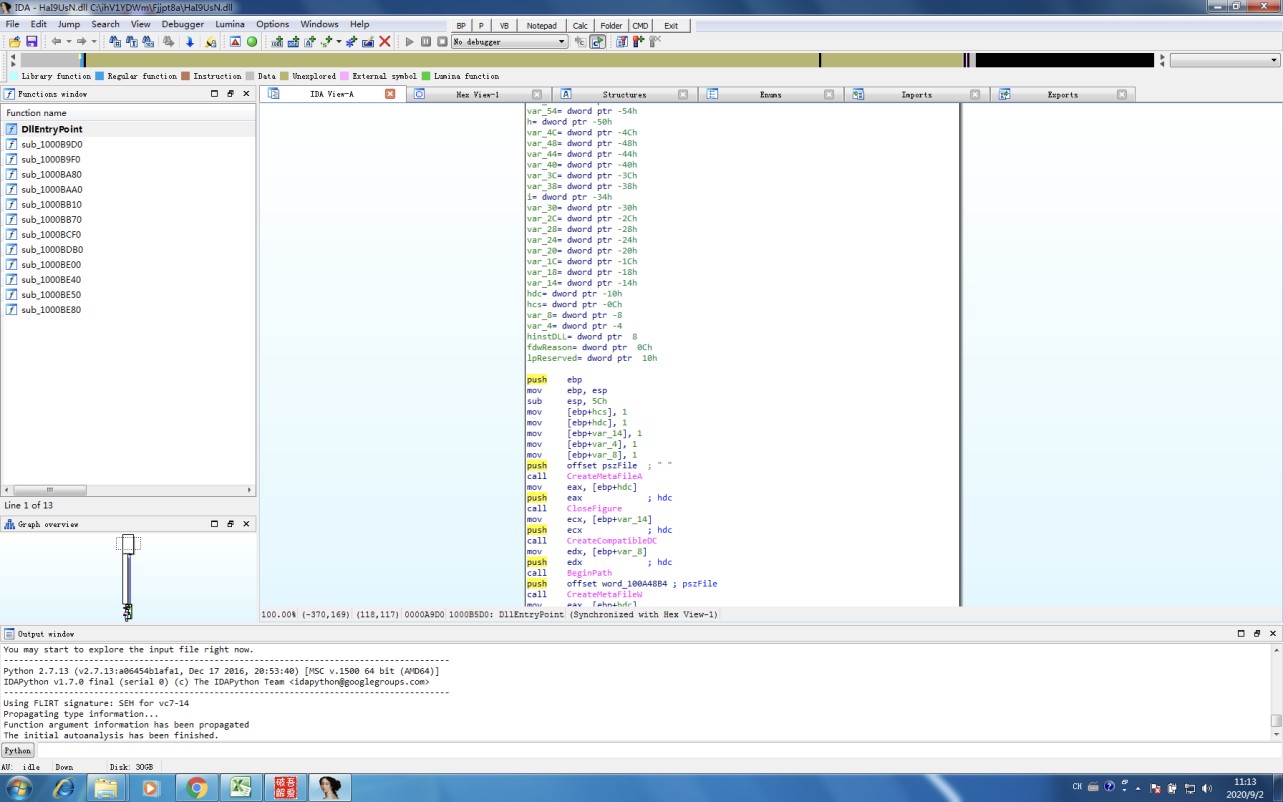Open the Debugger menu

tap(182, 24)
